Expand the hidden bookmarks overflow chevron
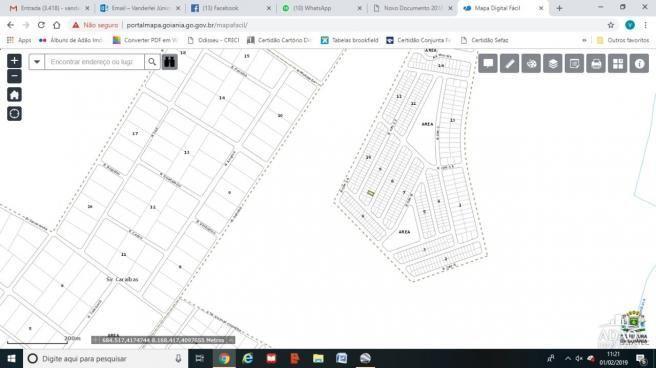Viewport: 656px width, 368px height. click(x=584, y=40)
